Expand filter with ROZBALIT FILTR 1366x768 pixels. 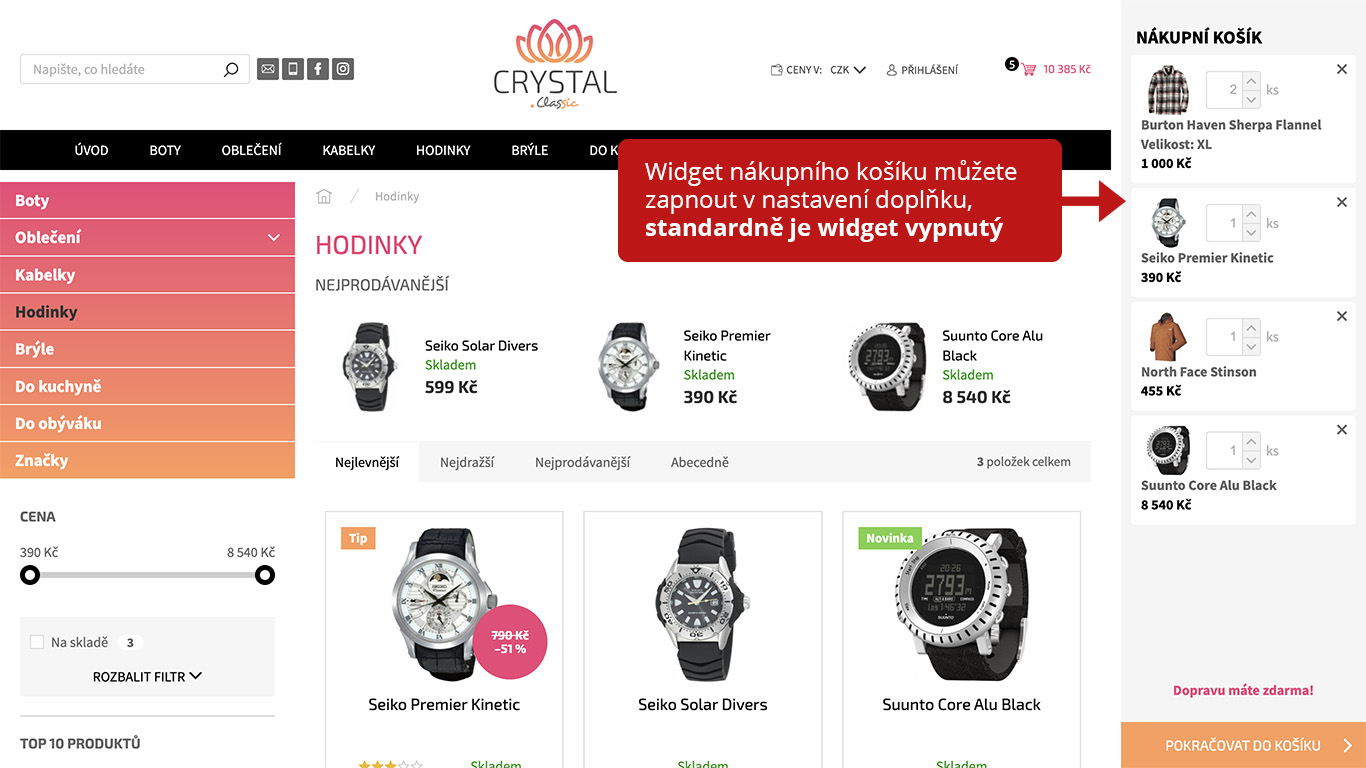(147, 677)
